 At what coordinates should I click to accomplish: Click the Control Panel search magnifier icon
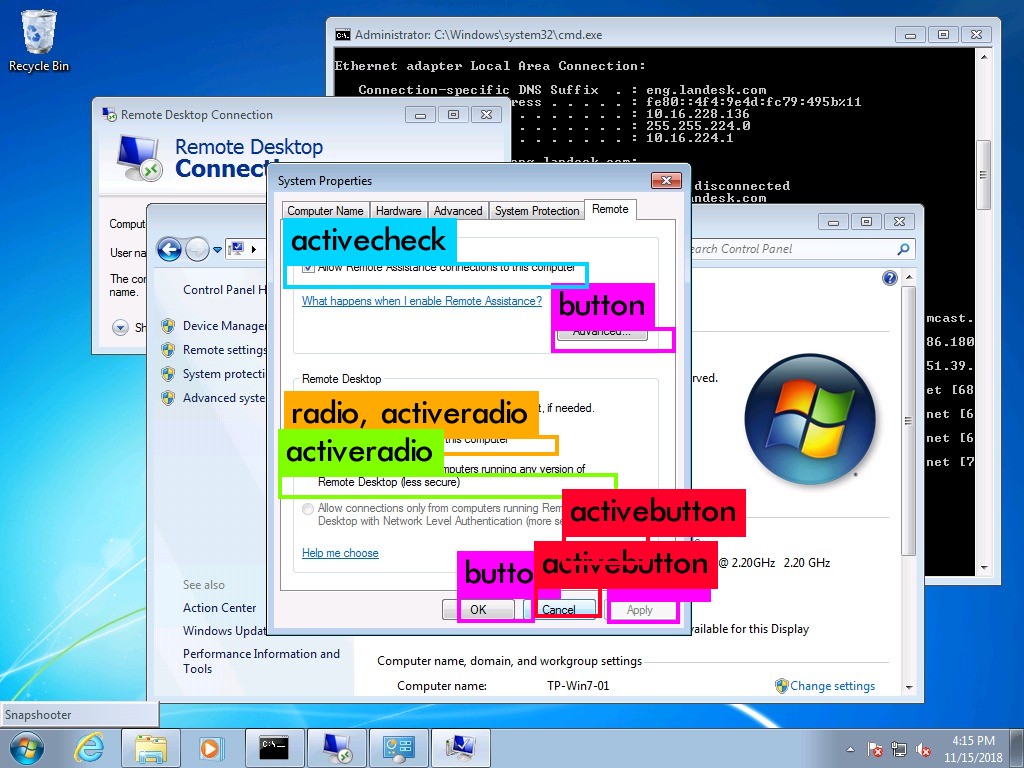904,249
